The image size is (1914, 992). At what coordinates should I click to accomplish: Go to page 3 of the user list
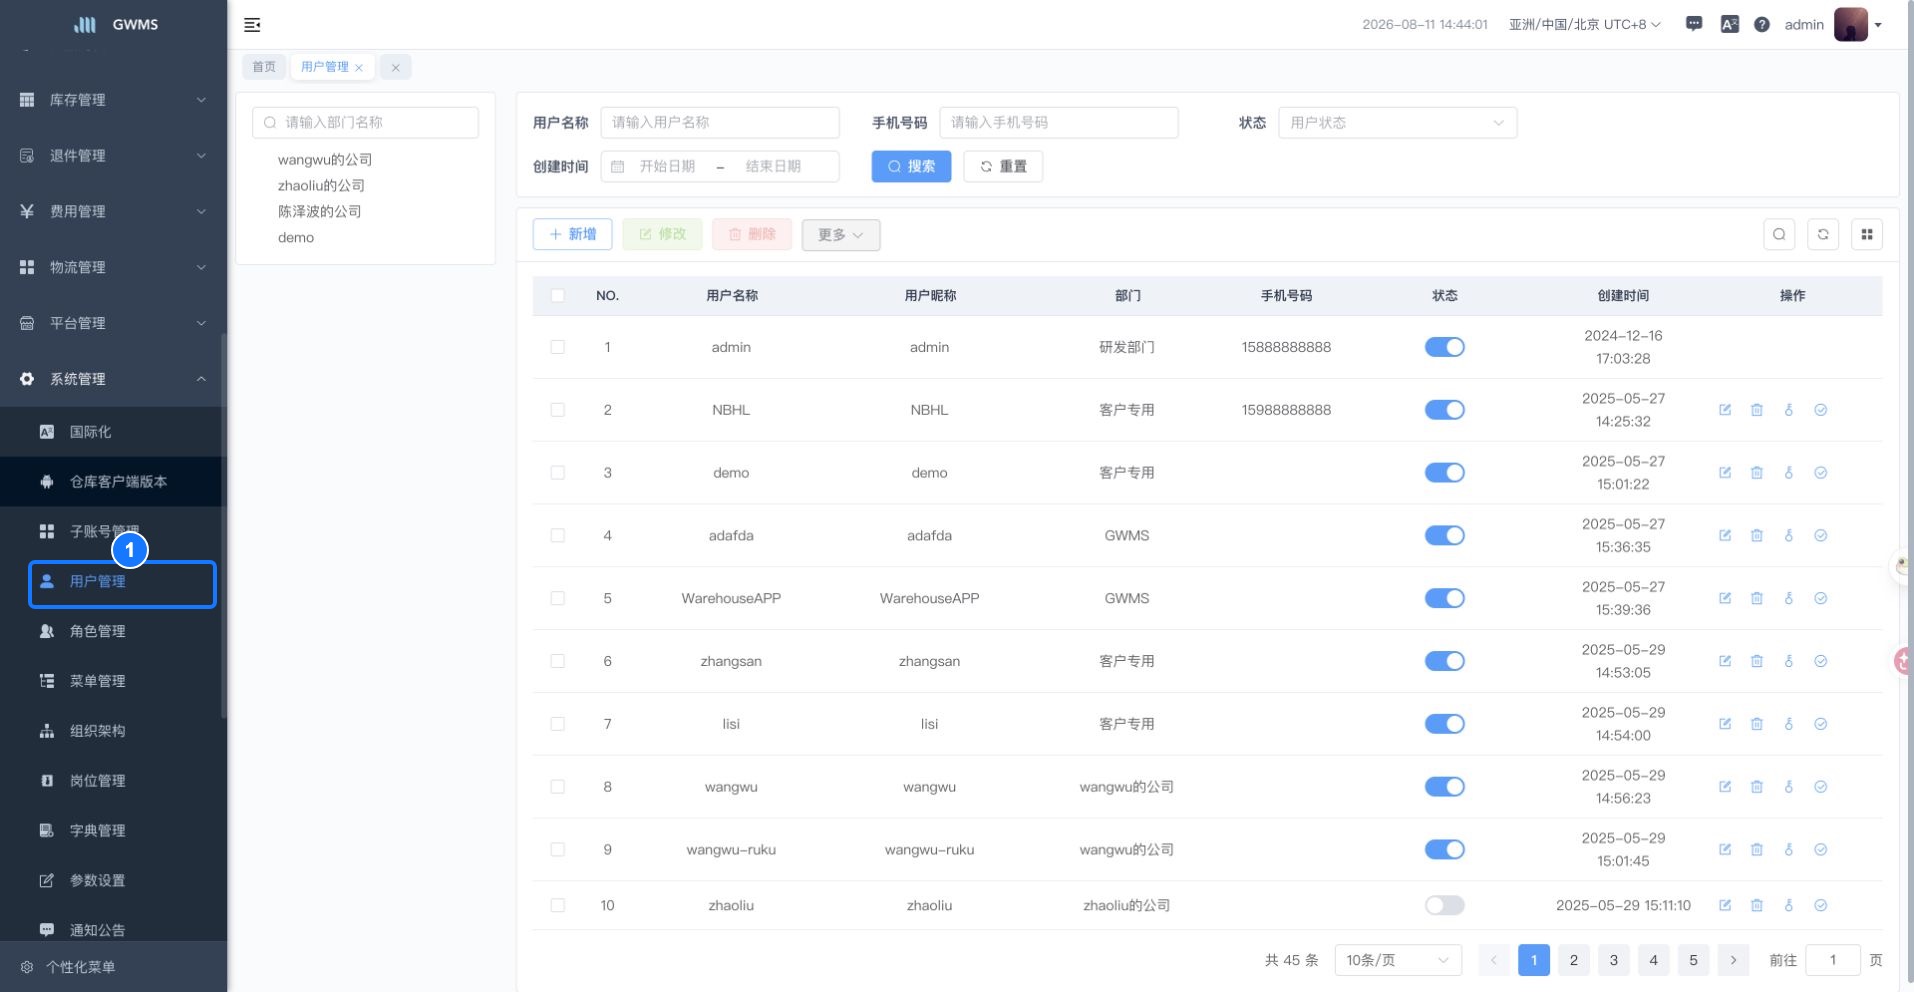[1613, 960]
